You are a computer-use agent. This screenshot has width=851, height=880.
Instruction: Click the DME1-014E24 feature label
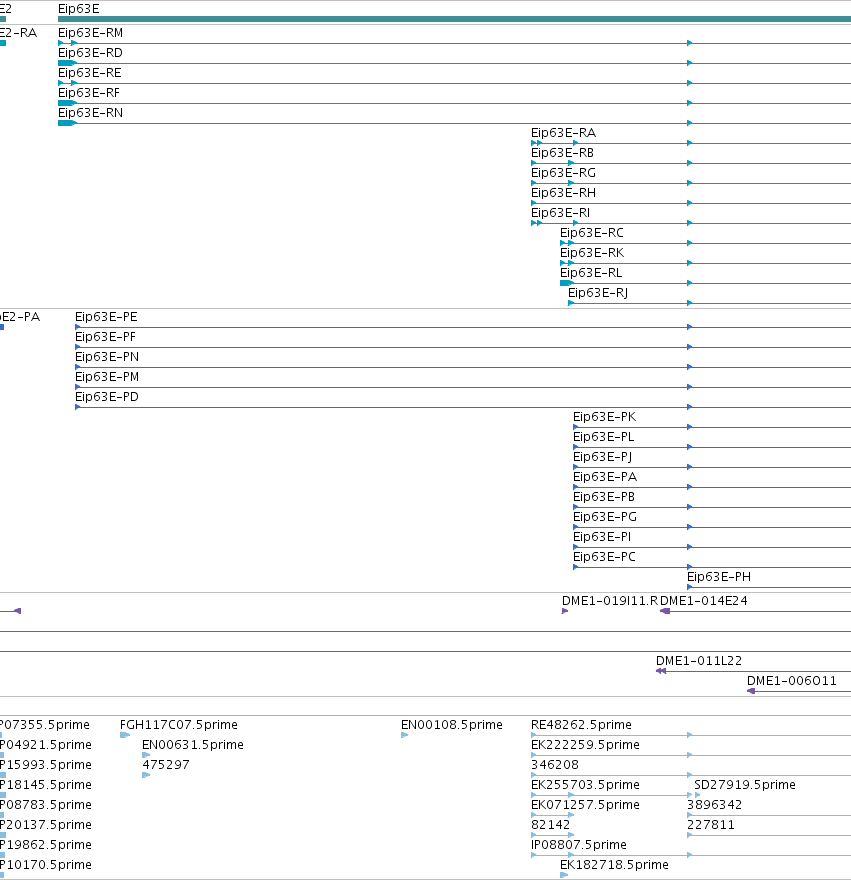pos(704,601)
